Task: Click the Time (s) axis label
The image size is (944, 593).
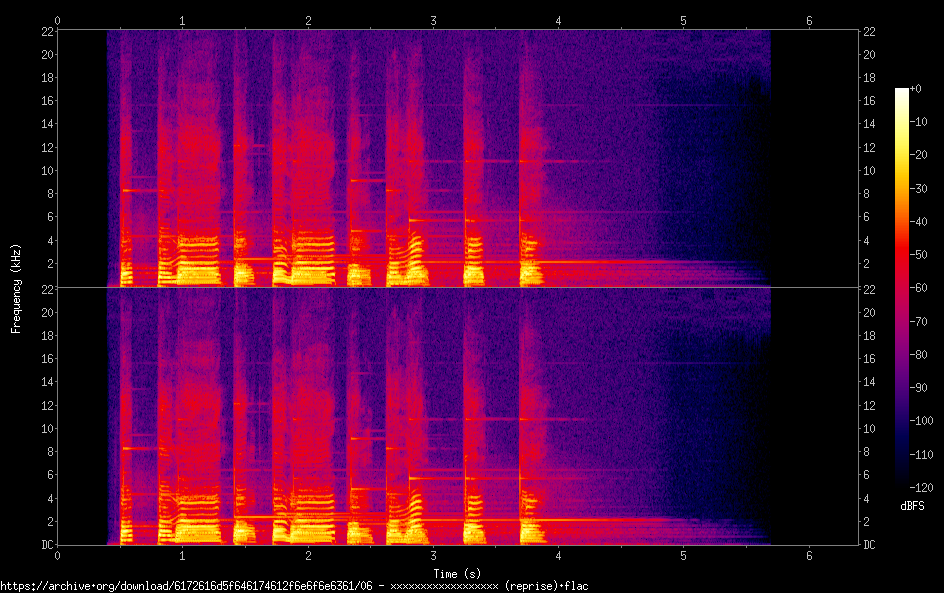Action: point(457,573)
